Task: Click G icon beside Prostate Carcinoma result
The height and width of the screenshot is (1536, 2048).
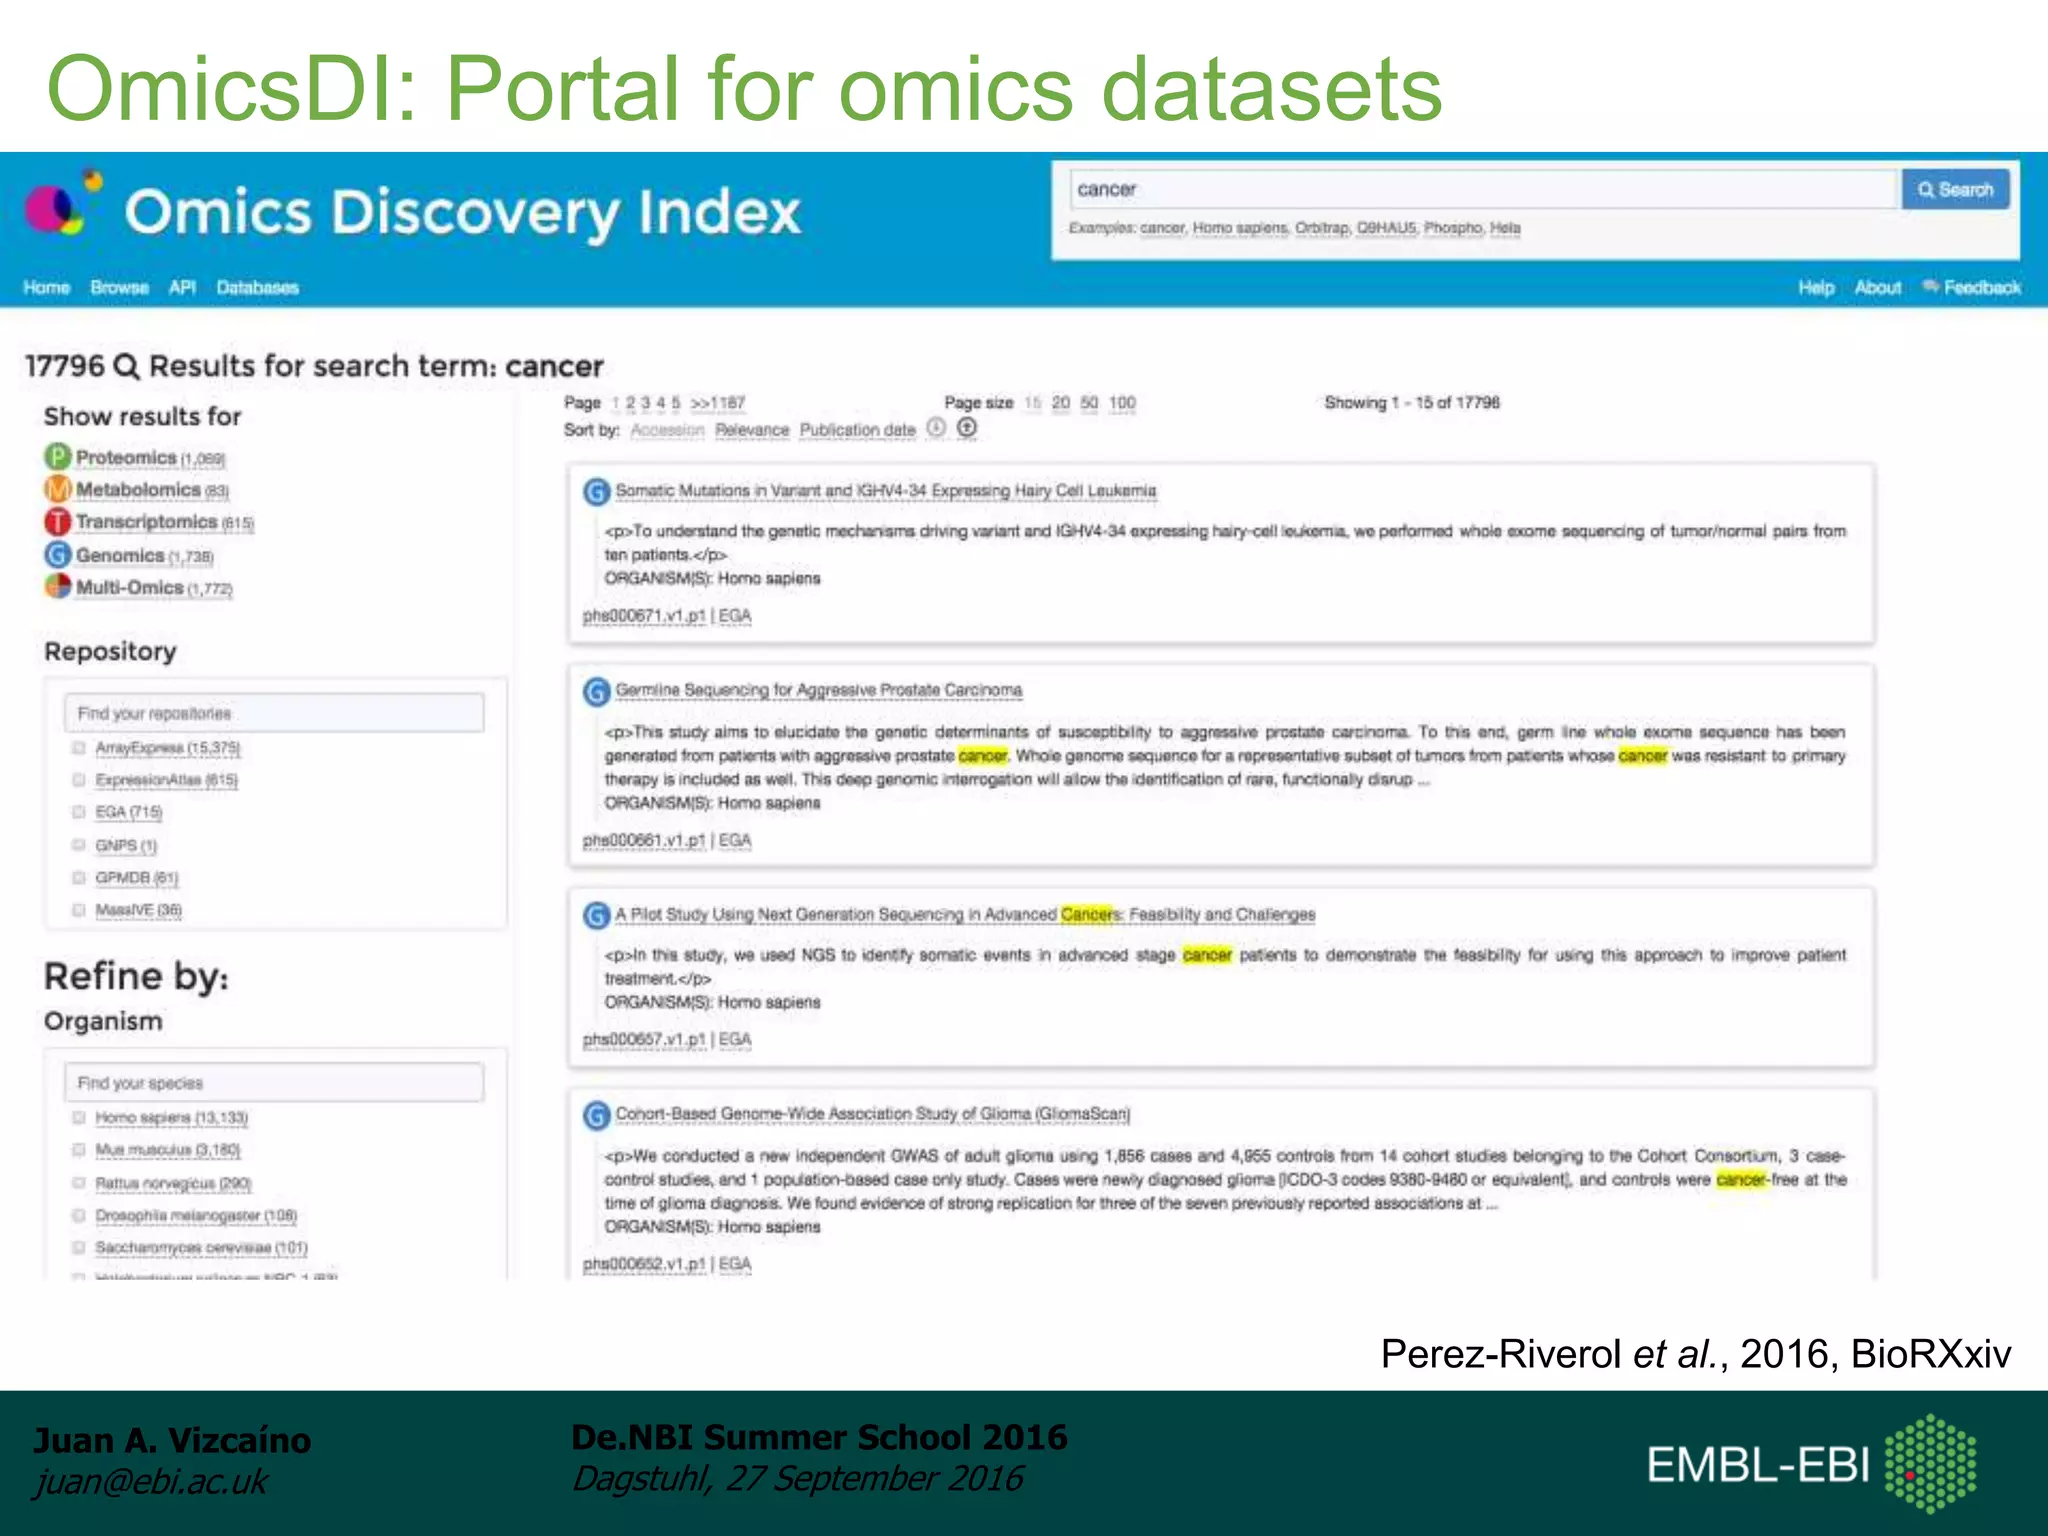Action: (596, 691)
